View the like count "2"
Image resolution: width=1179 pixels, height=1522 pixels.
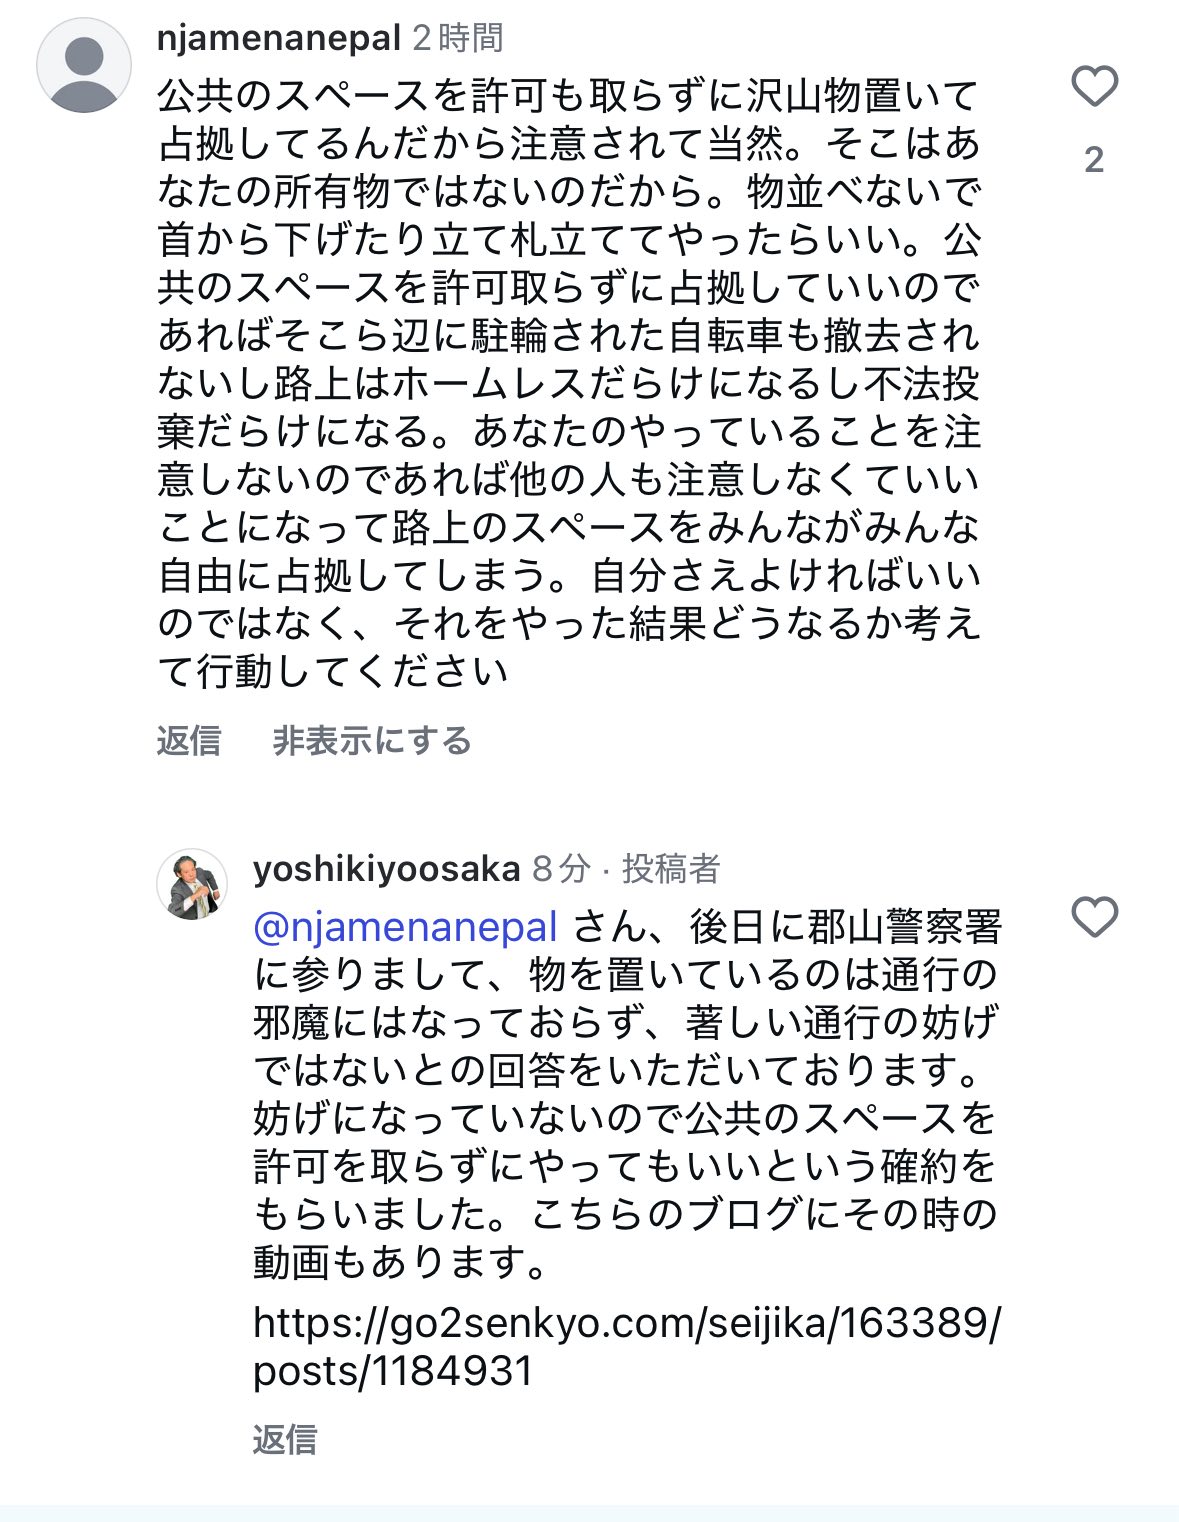(1094, 160)
